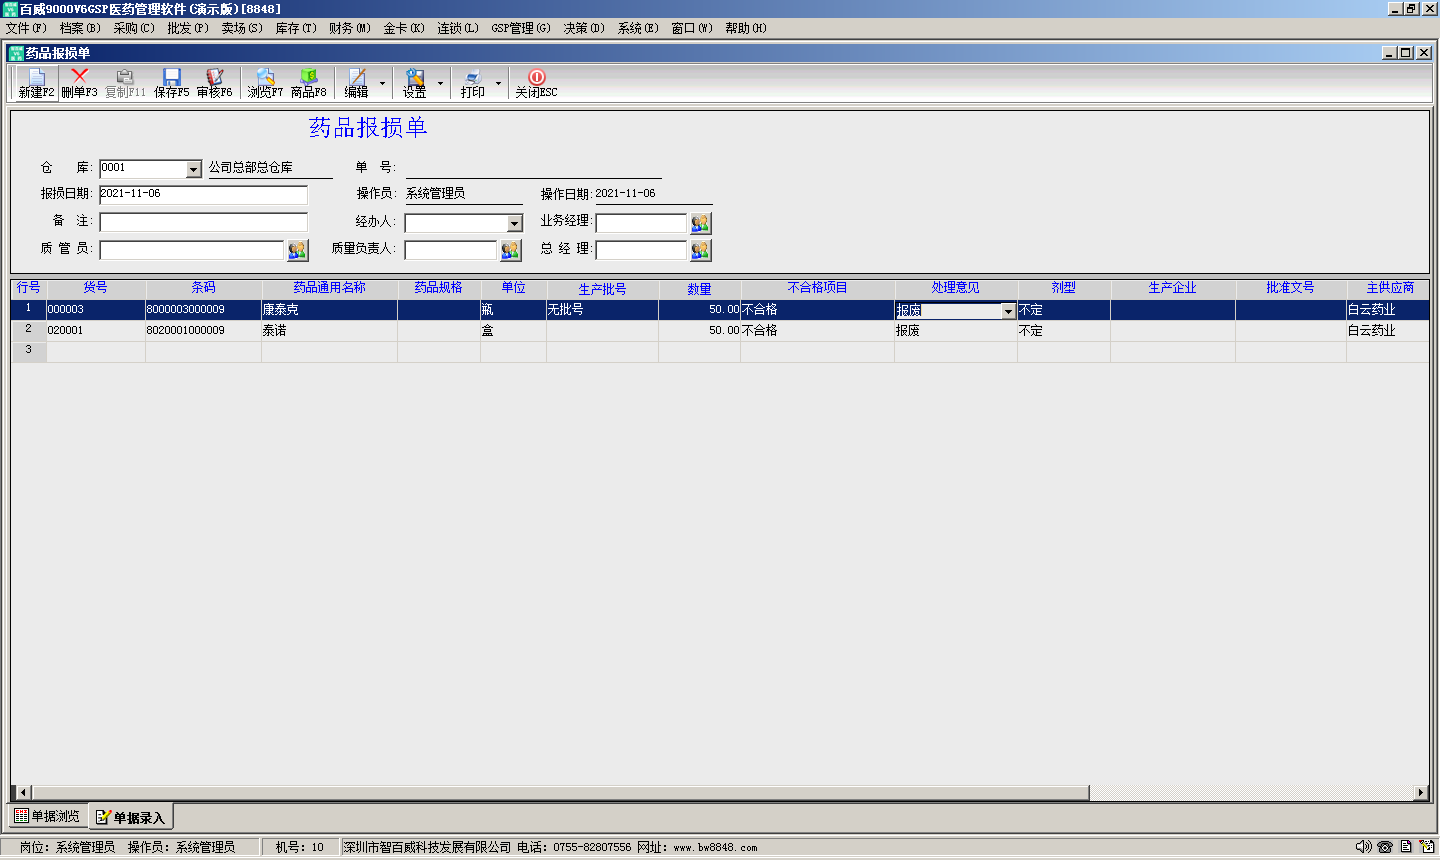Image resolution: width=1440 pixels, height=860 pixels.
Task: Open the GSP管理 menu
Action: click(x=520, y=28)
